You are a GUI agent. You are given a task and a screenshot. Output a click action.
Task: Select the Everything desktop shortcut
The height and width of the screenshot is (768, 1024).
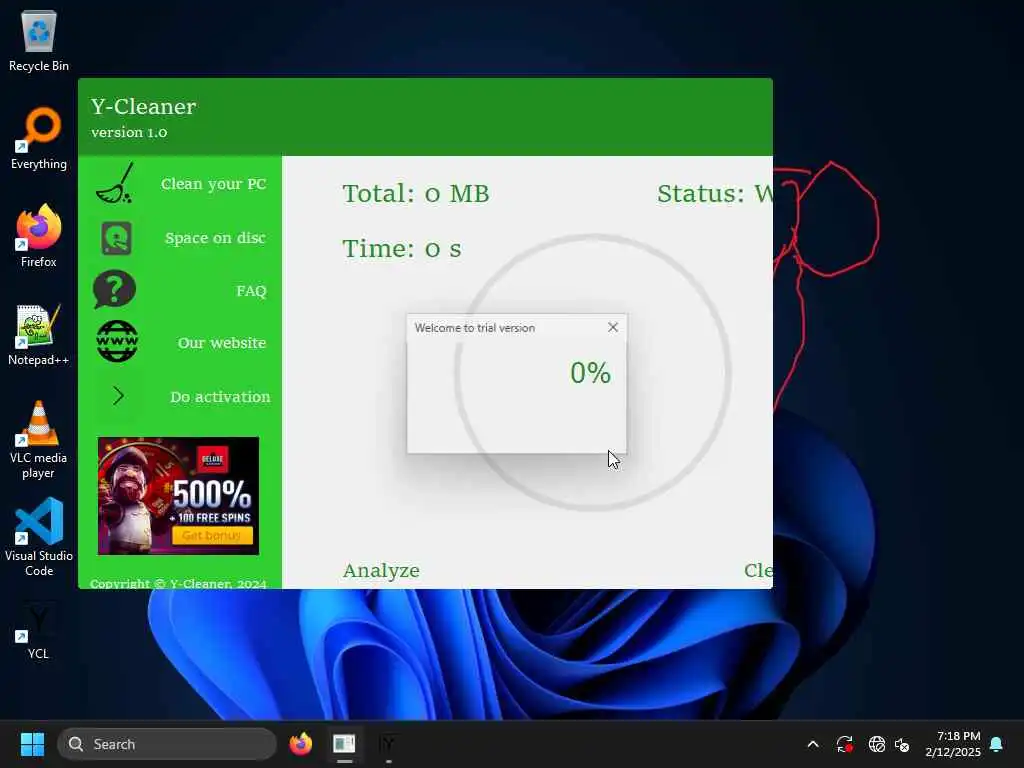click(39, 138)
